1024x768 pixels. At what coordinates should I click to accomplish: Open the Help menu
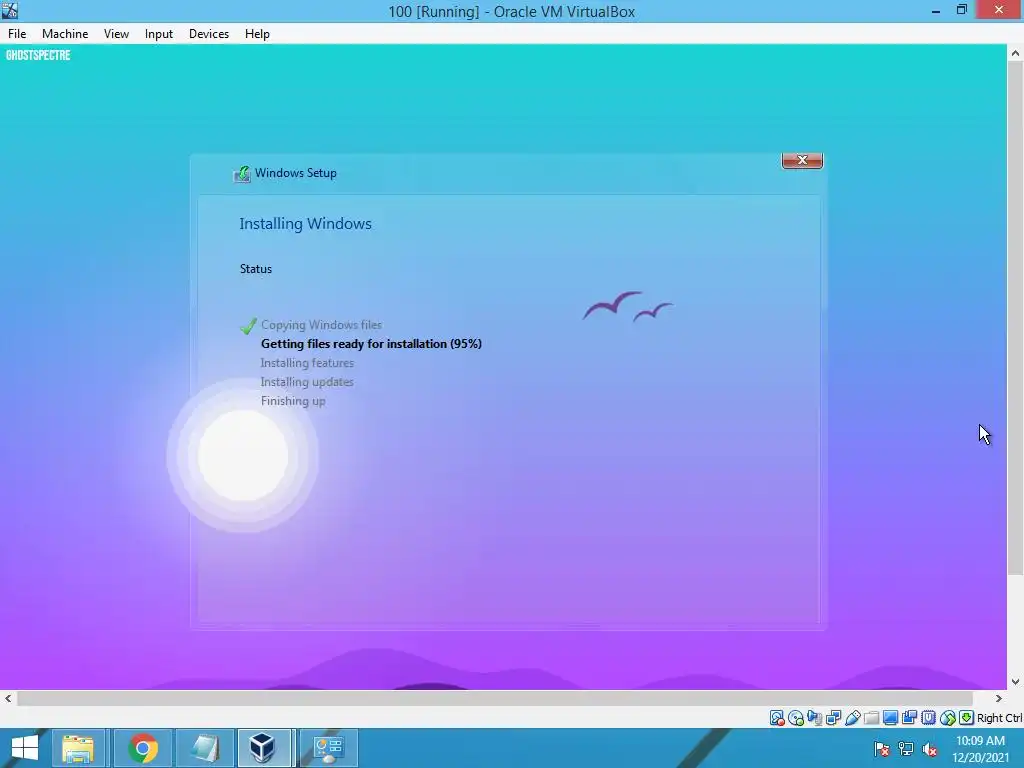point(257,34)
